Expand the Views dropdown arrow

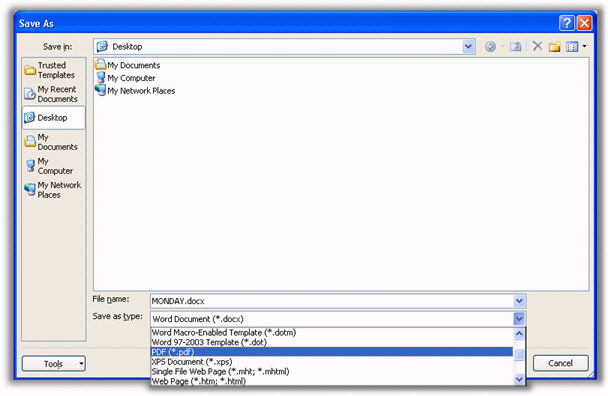[x=584, y=47]
